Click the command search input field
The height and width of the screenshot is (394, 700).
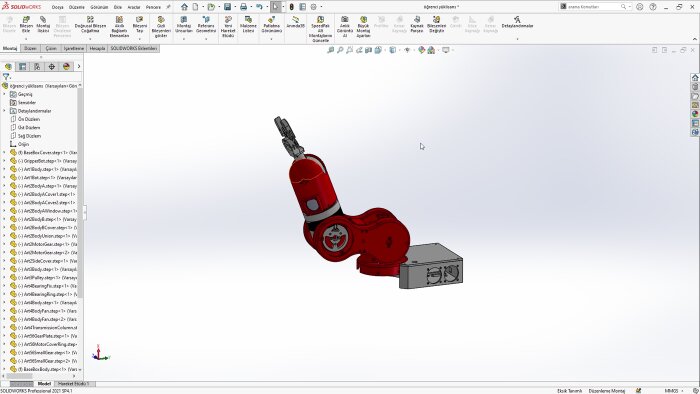pos(594,7)
